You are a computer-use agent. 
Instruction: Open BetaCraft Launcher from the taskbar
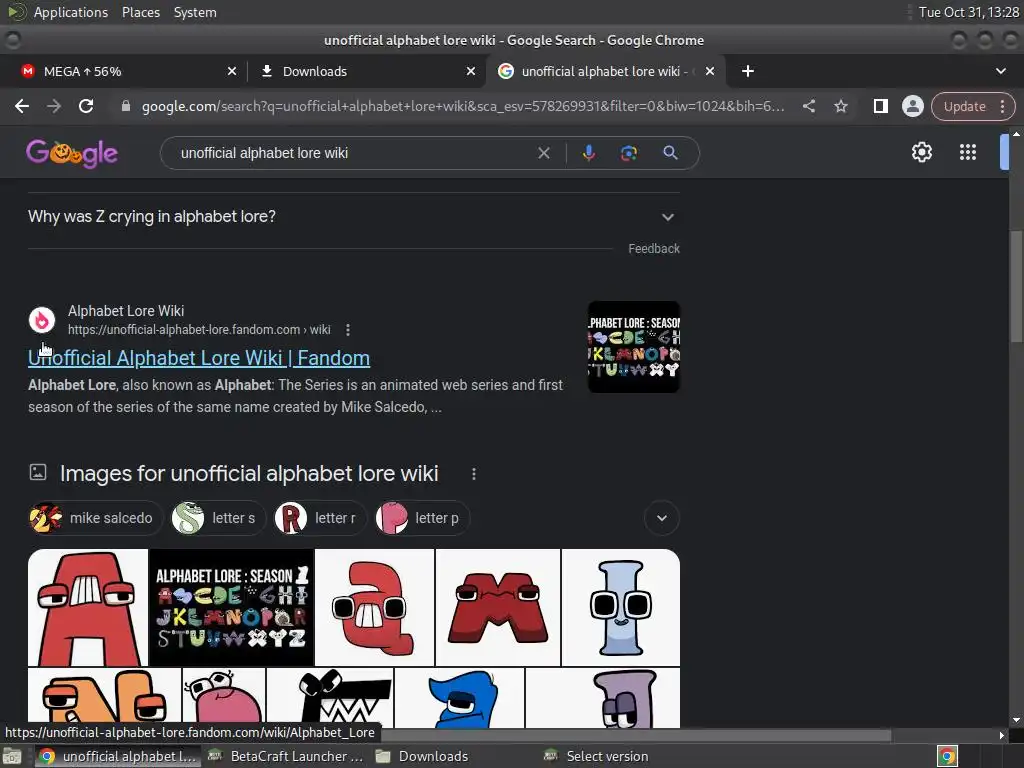coord(287,756)
